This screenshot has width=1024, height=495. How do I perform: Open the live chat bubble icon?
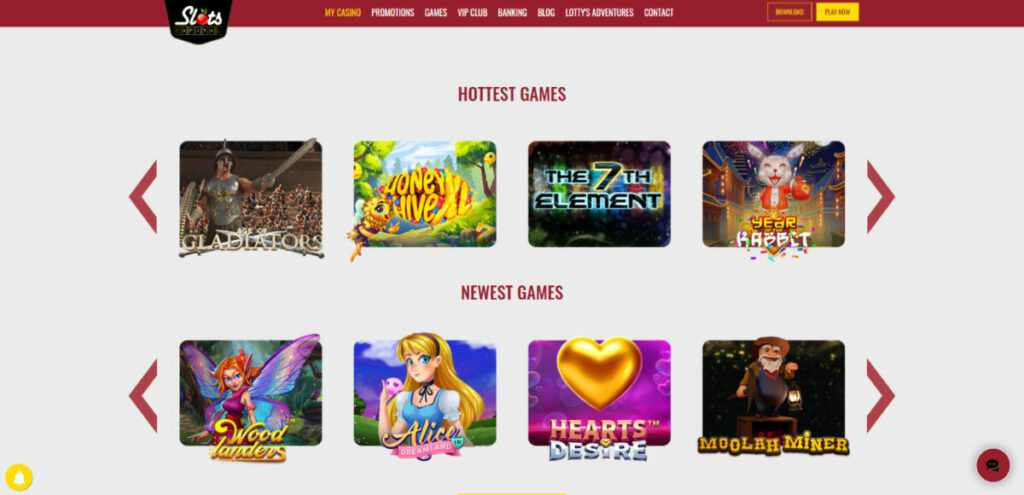(x=993, y=465)
